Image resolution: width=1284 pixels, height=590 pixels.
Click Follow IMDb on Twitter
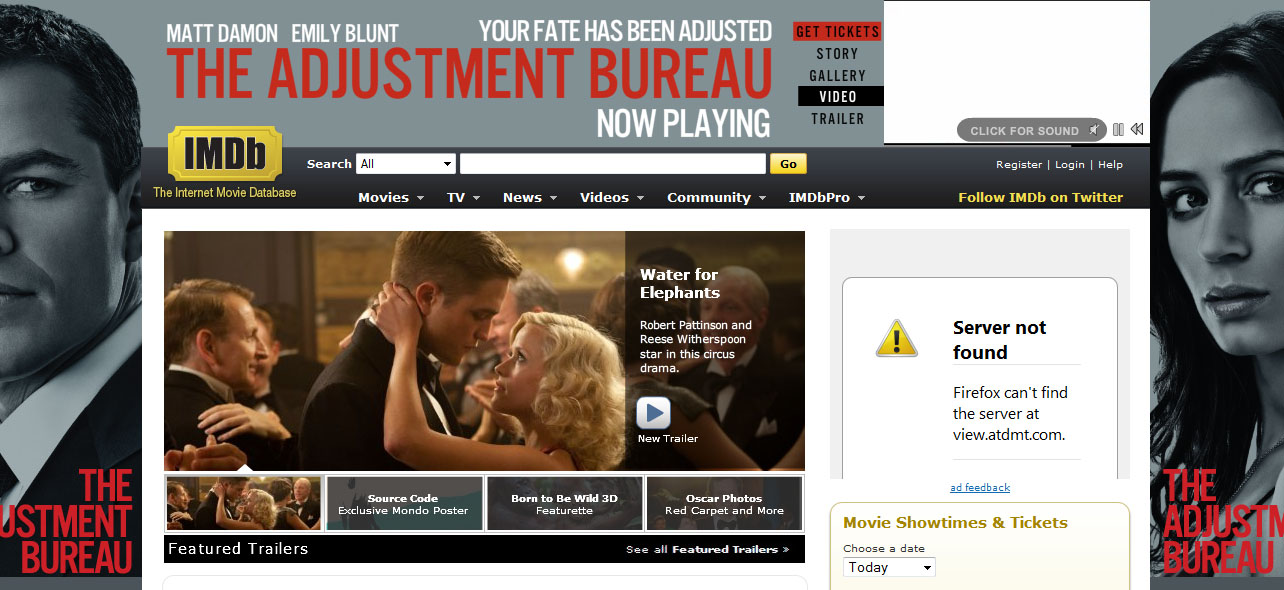tap(1040, 198)
